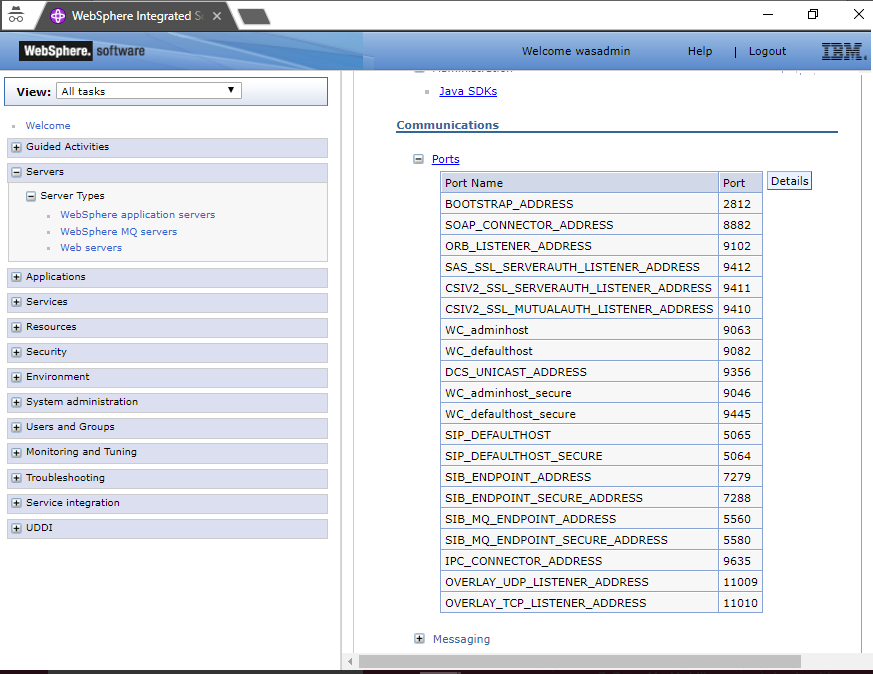Collapse the Server Types tree node

(31, 197)
